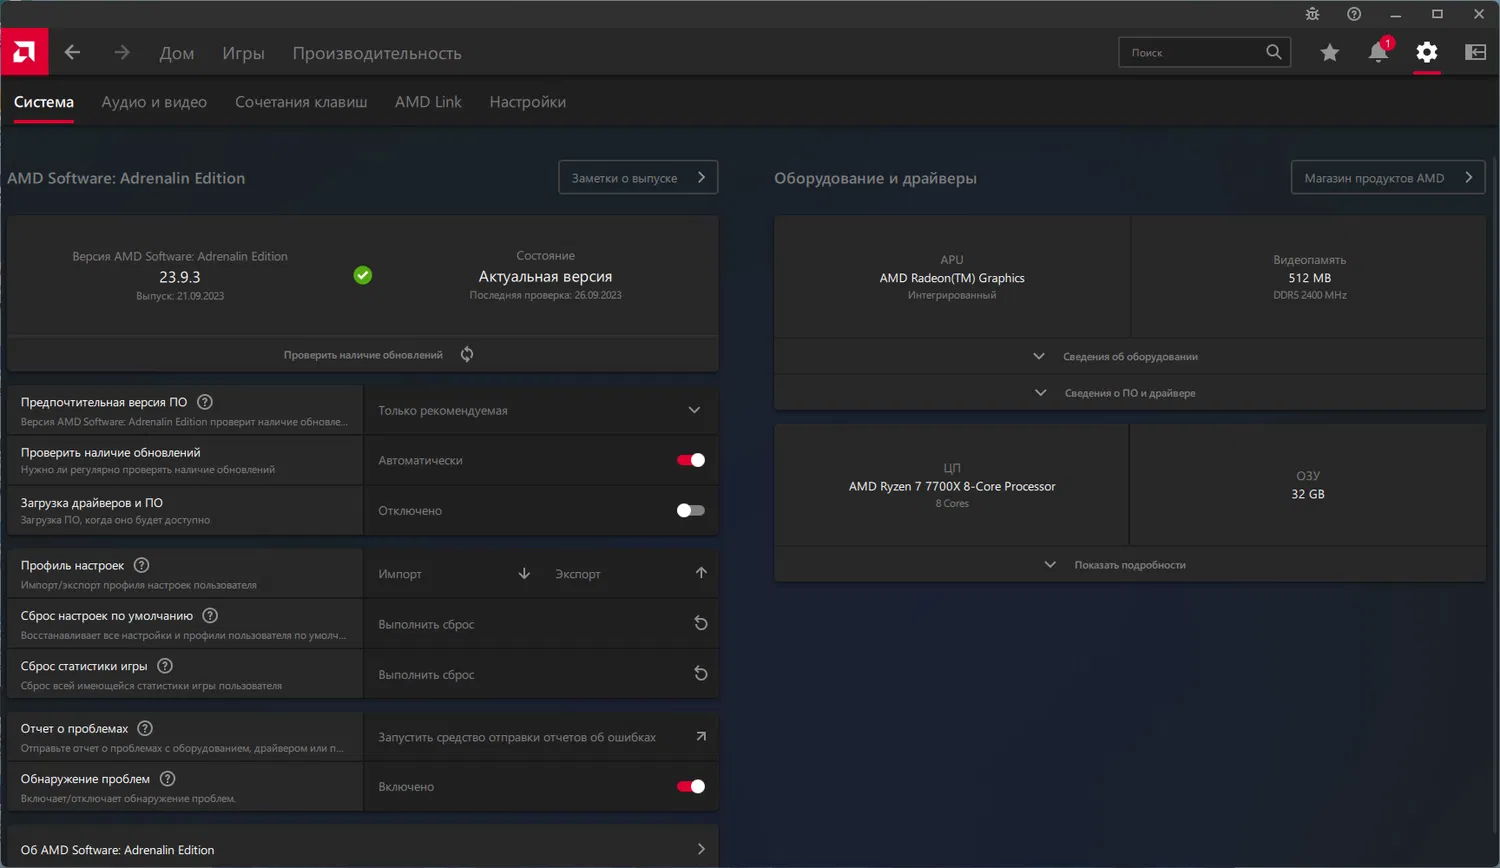Go back using the left arrow
Image resolution: width=1500 pixels, height=868 pixels.
(x=72, y=52)
